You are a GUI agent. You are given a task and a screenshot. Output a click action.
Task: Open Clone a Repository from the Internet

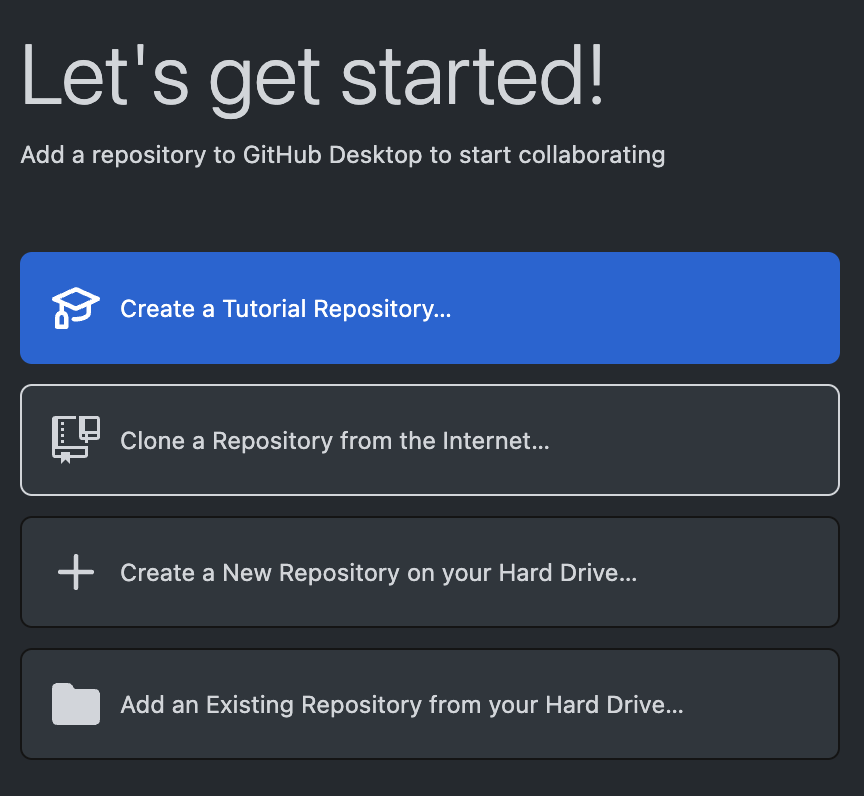pos(430,440)
